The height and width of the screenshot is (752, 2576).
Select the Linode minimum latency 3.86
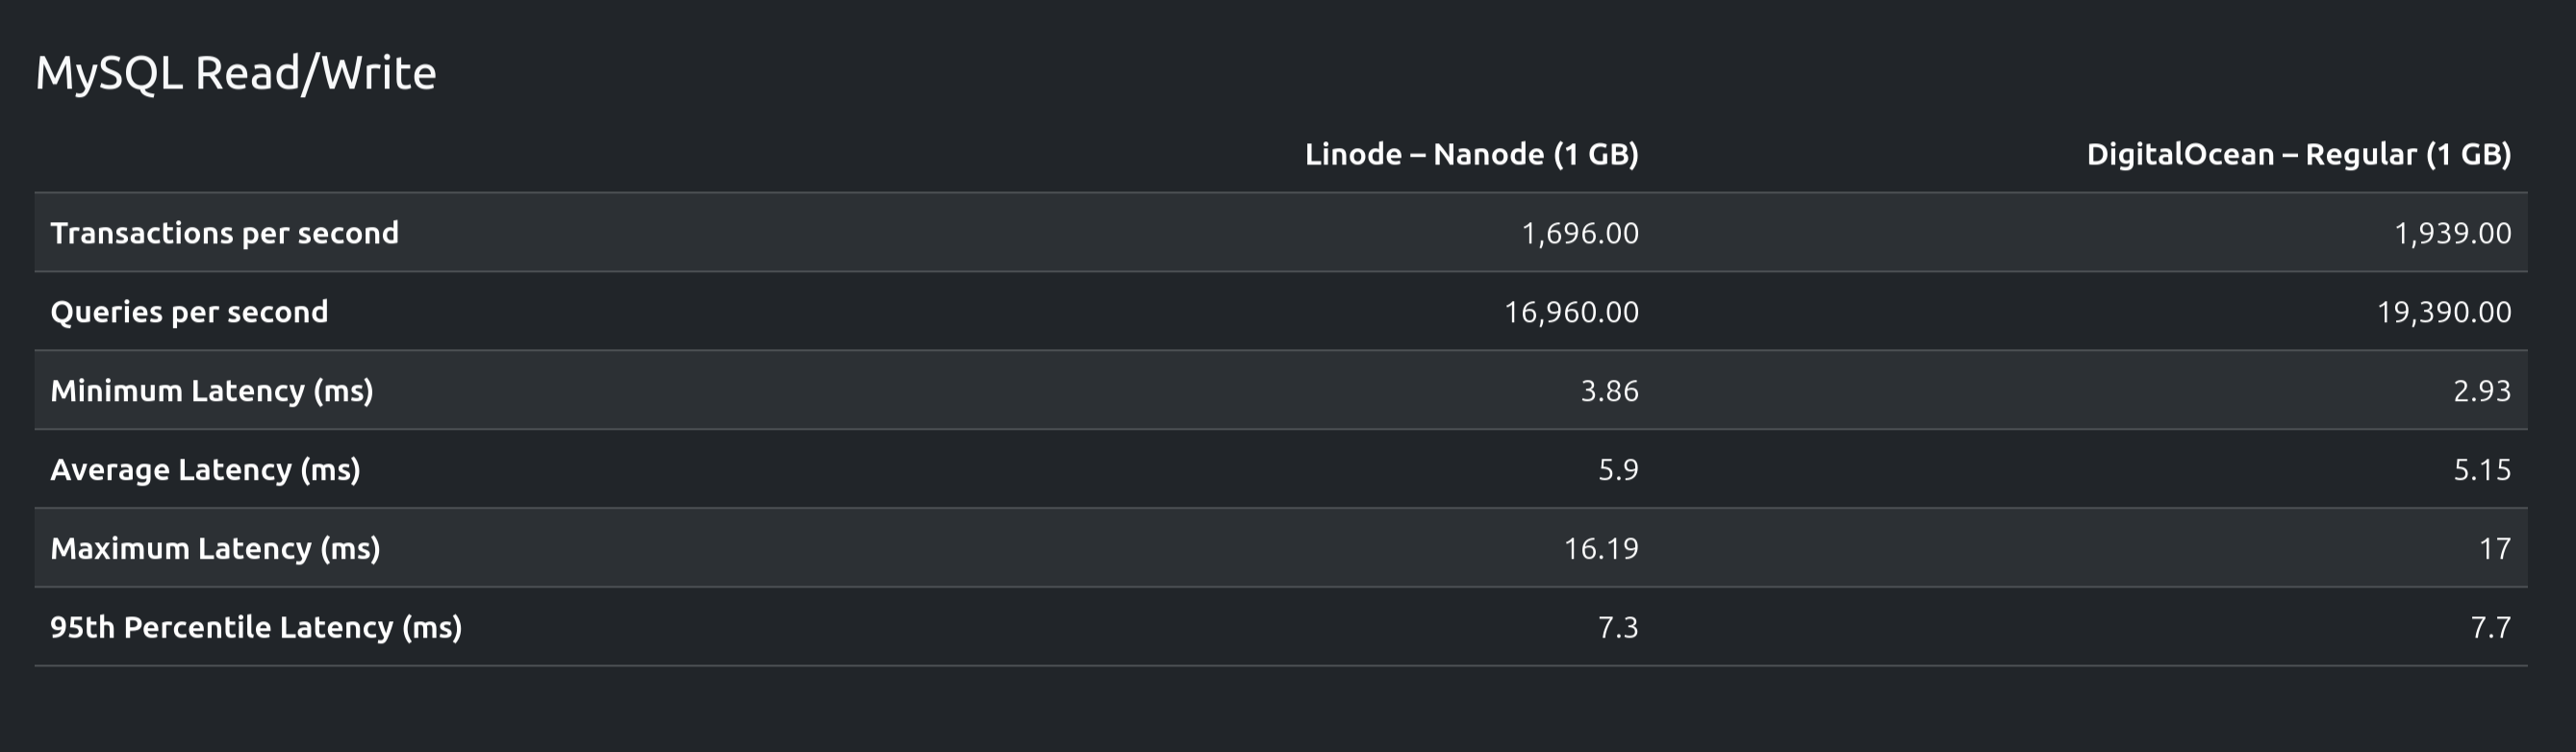pos(1609,390)
